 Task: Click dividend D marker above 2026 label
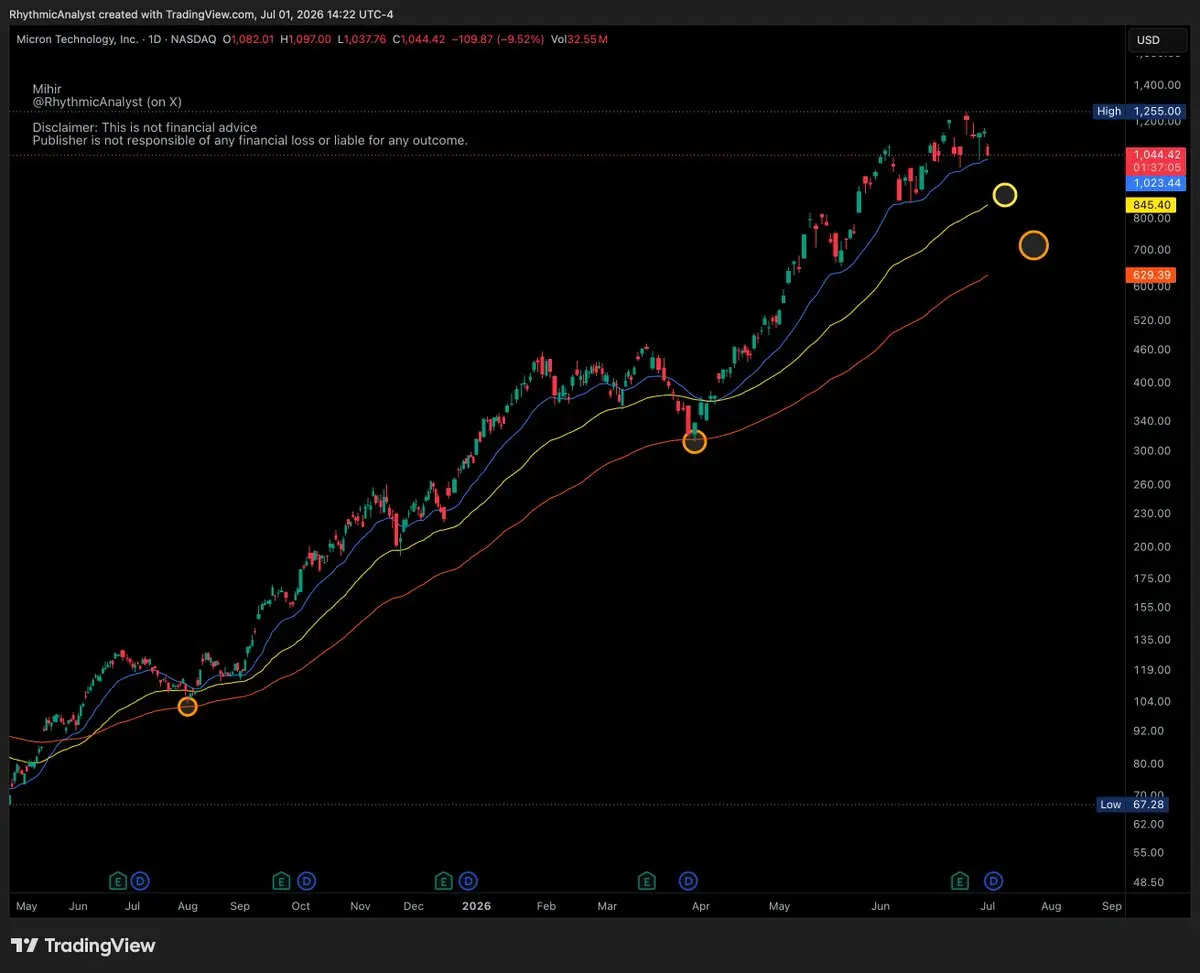pos(469,881)
